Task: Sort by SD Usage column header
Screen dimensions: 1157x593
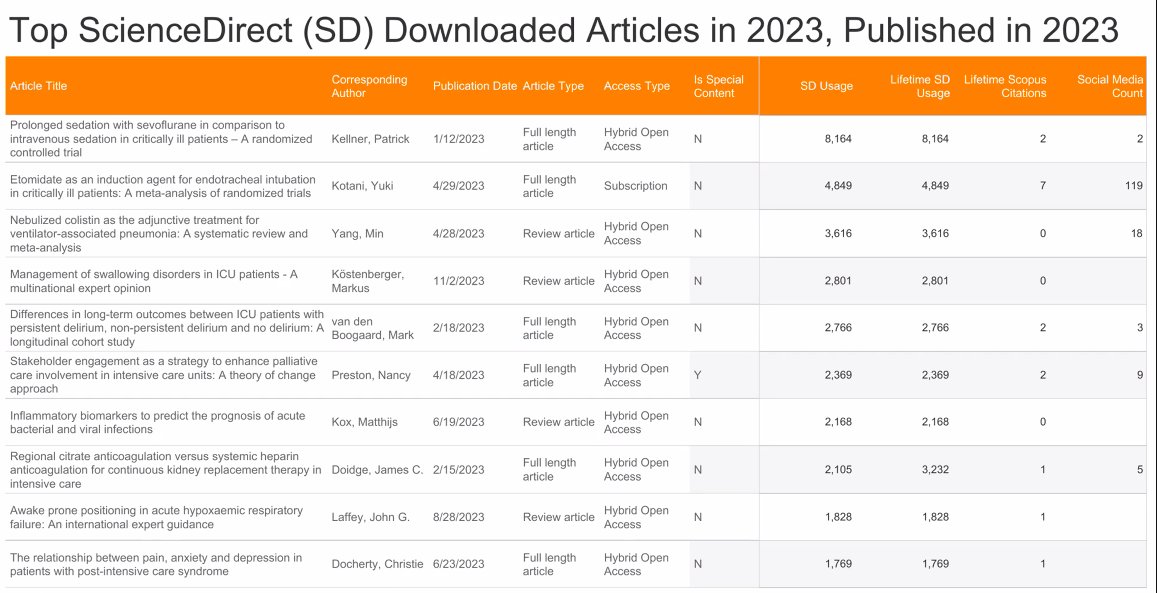Action: pos(826,86)
